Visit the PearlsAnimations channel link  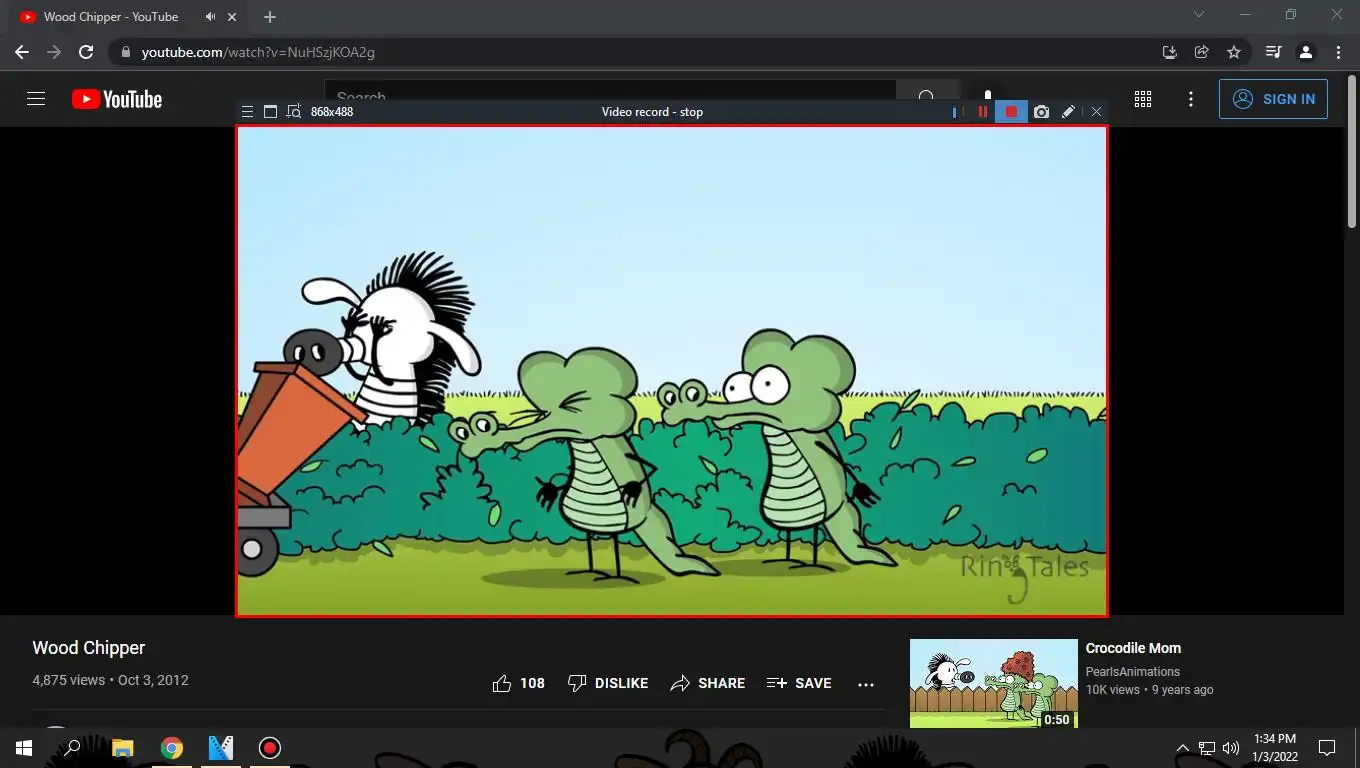(1133, 672)
